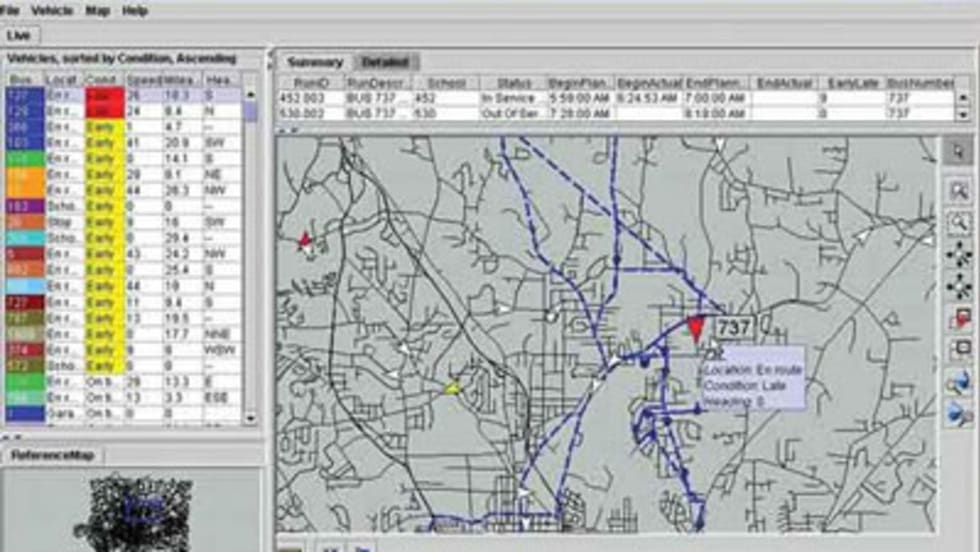Viewport: 980px width, 552px height.
Task: Open the Help menu
Action: (134, 11)
